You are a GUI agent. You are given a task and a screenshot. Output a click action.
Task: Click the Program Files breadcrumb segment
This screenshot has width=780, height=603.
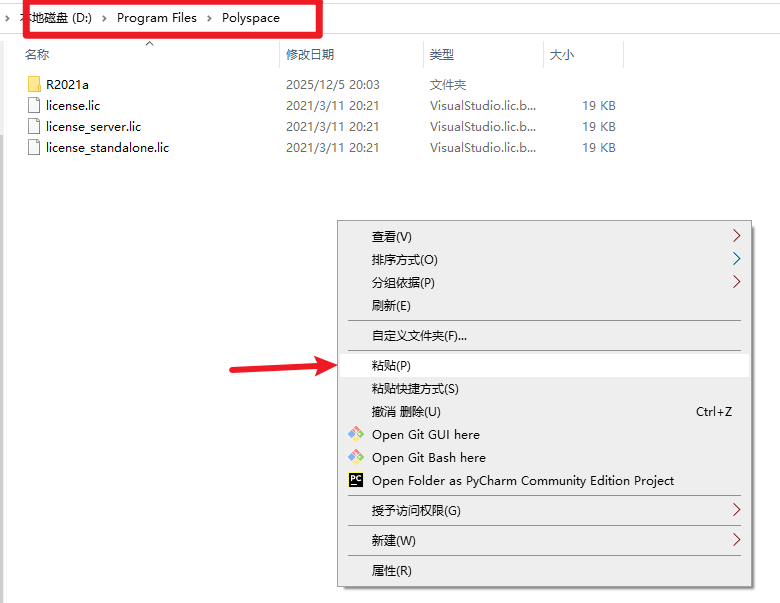[x=157, y=18]
